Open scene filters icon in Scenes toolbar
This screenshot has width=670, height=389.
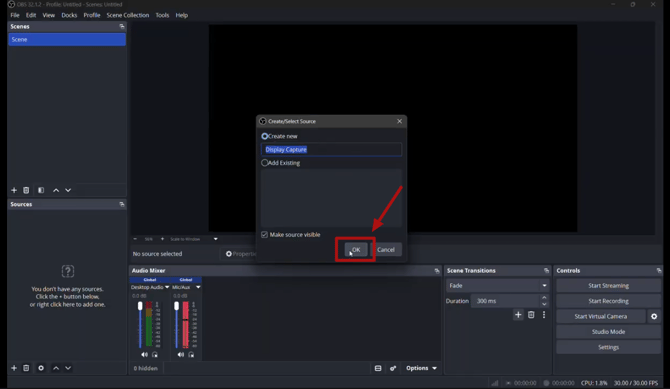pos(41,190)
